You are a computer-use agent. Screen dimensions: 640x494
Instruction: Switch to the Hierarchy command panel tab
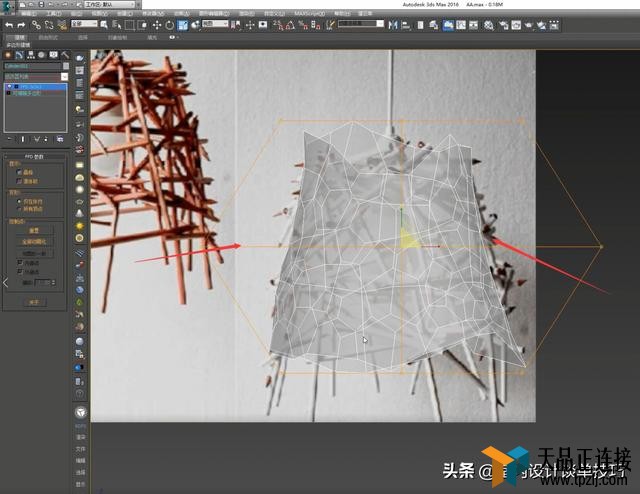coord(31,55)
